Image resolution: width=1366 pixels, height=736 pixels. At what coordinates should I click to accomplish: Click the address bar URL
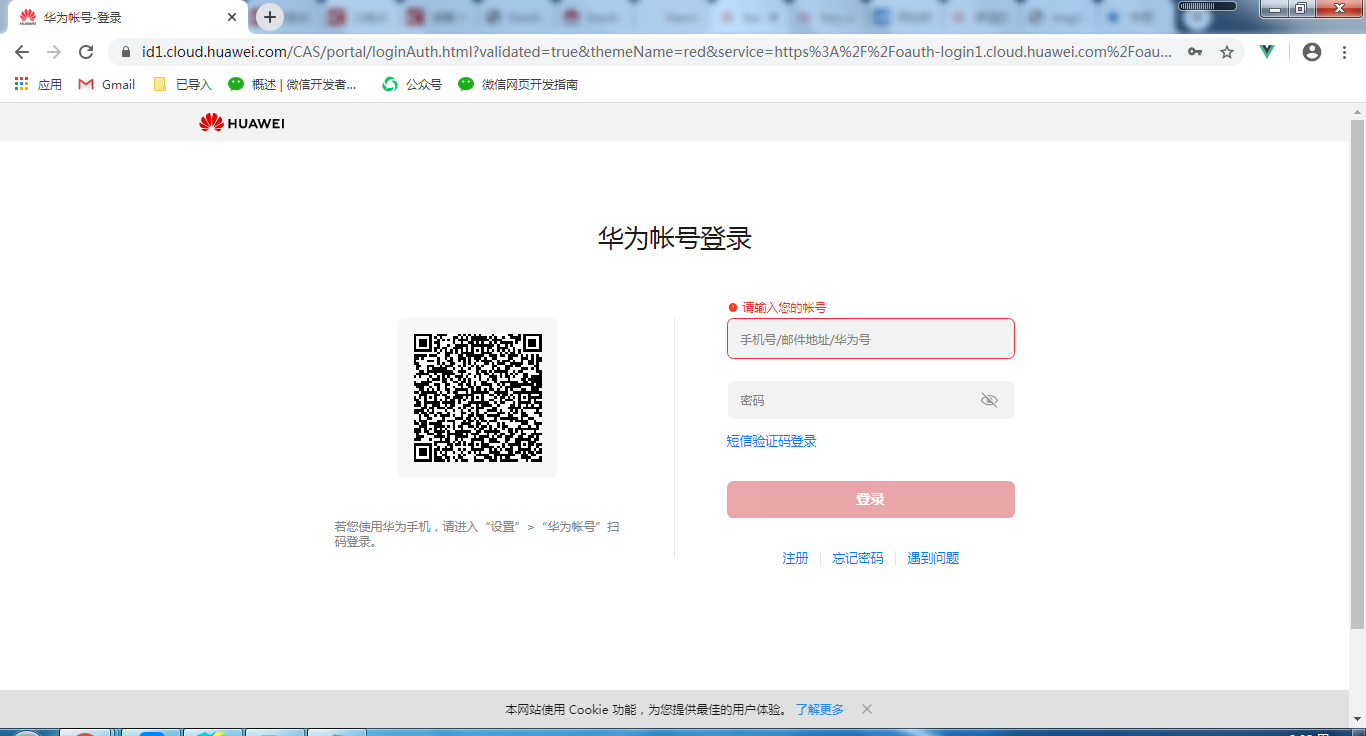pyautogui.click(x=657, y=52)
